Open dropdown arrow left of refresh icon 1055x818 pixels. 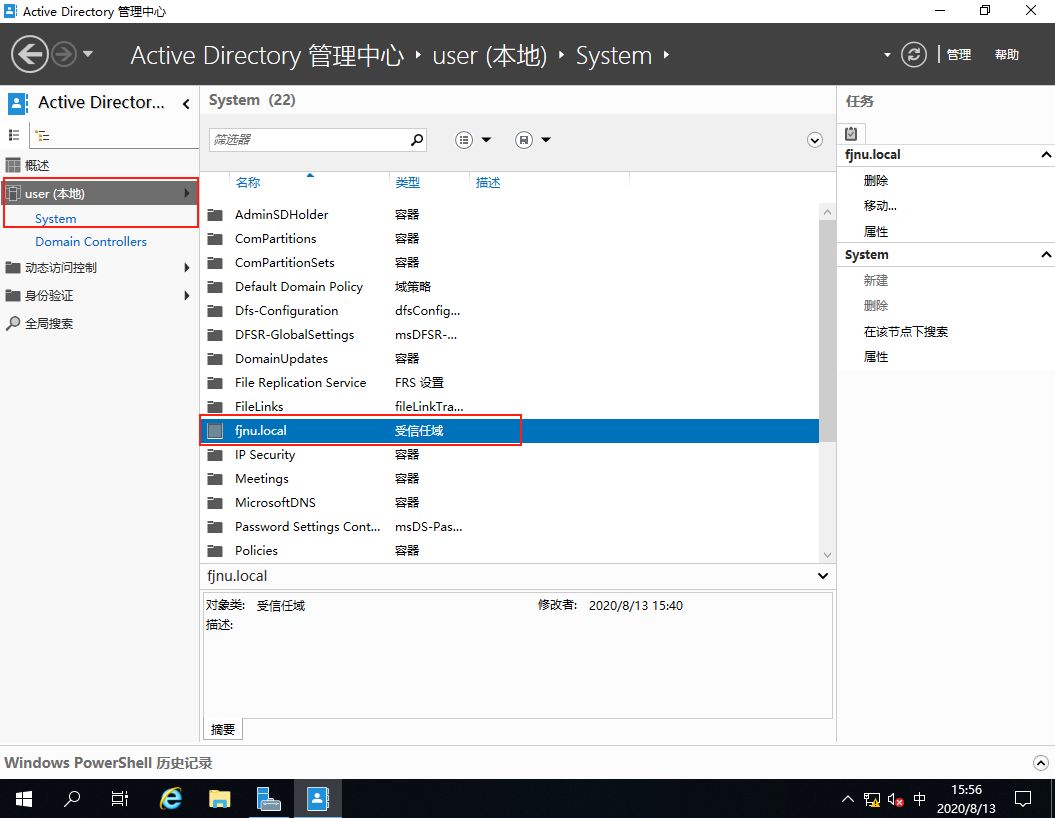tap(887, 54)
